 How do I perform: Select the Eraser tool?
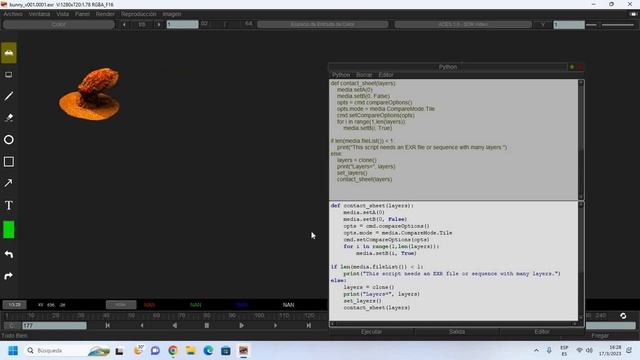(9, 118)
